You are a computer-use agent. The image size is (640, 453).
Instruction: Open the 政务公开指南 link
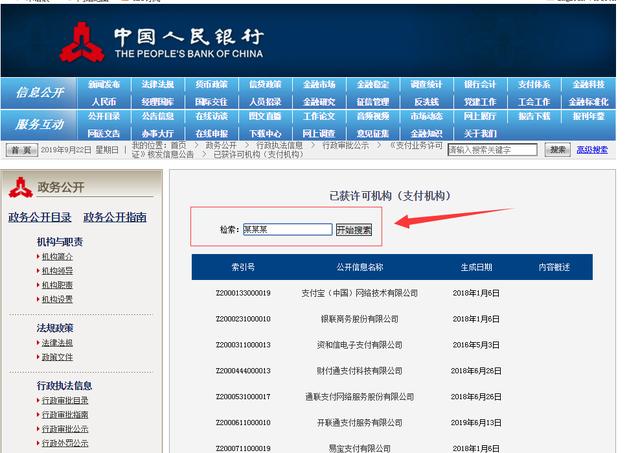[115, 217]
